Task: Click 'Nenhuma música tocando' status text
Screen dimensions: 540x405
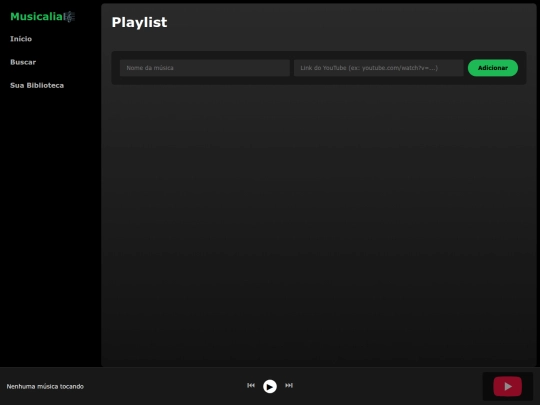Action: (45, 386)
